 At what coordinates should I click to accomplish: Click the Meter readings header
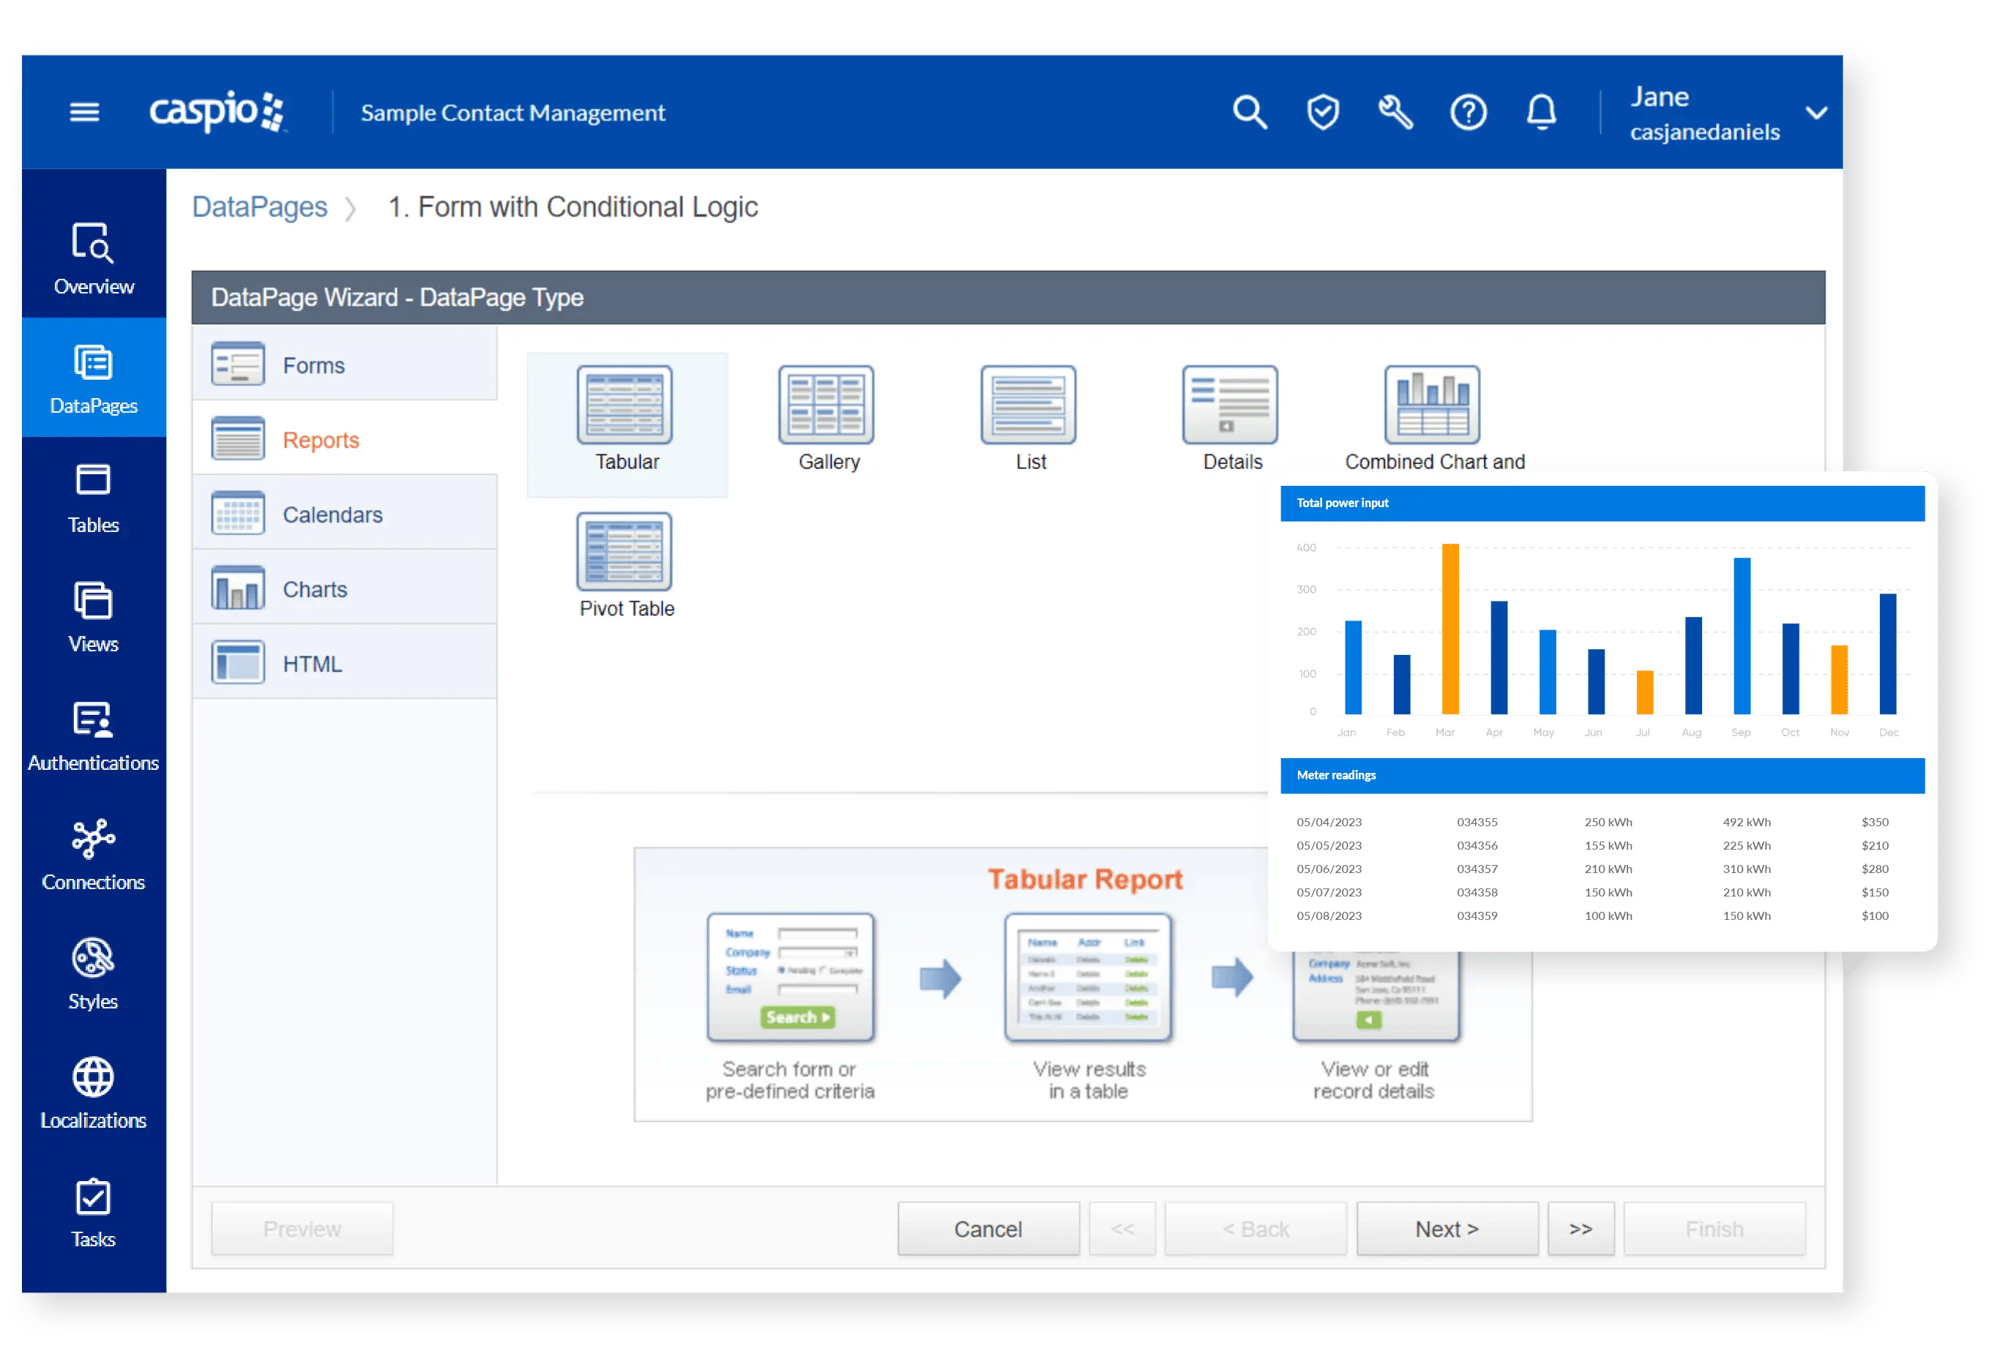[1602, 775]
